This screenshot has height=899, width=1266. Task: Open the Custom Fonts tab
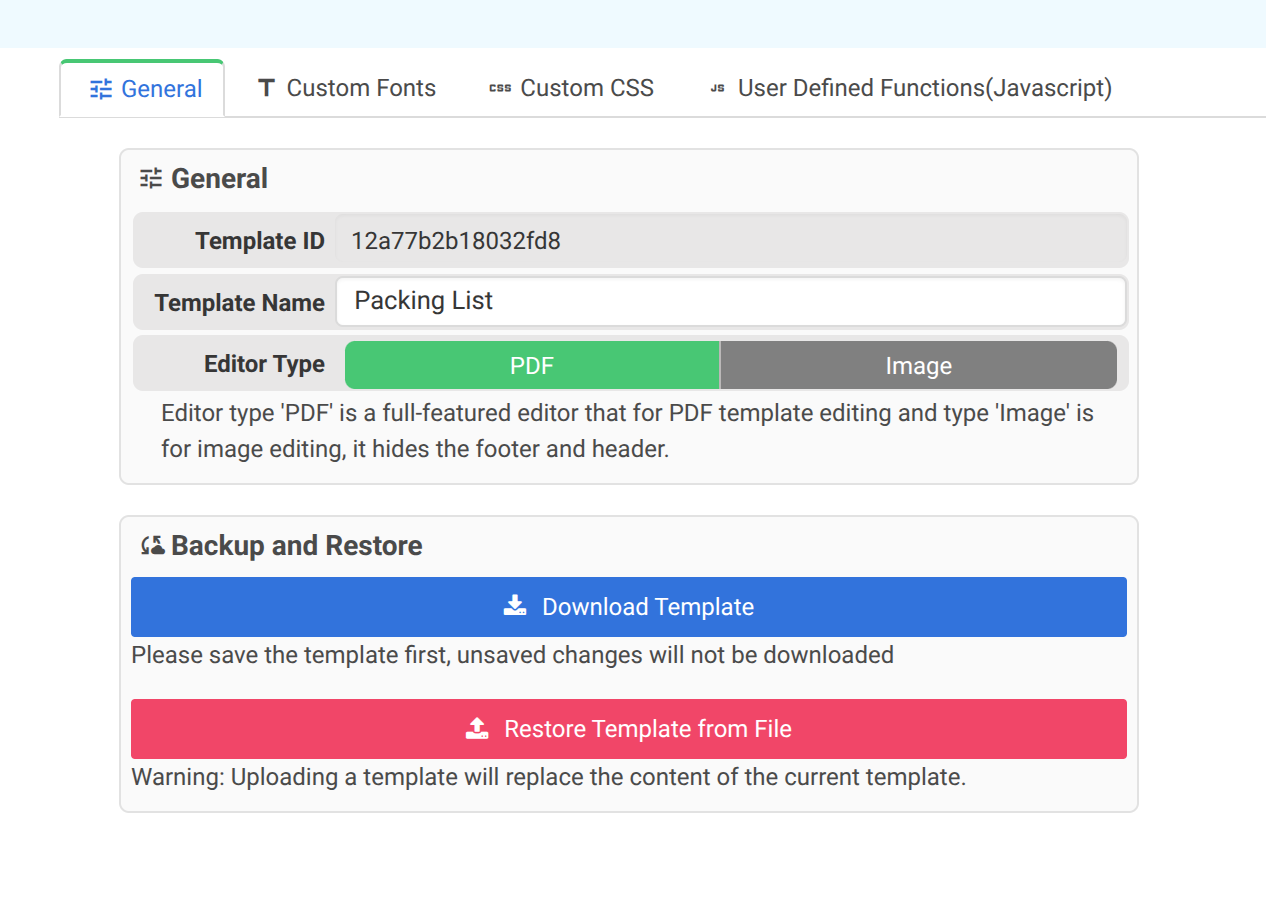coord(346,88)
